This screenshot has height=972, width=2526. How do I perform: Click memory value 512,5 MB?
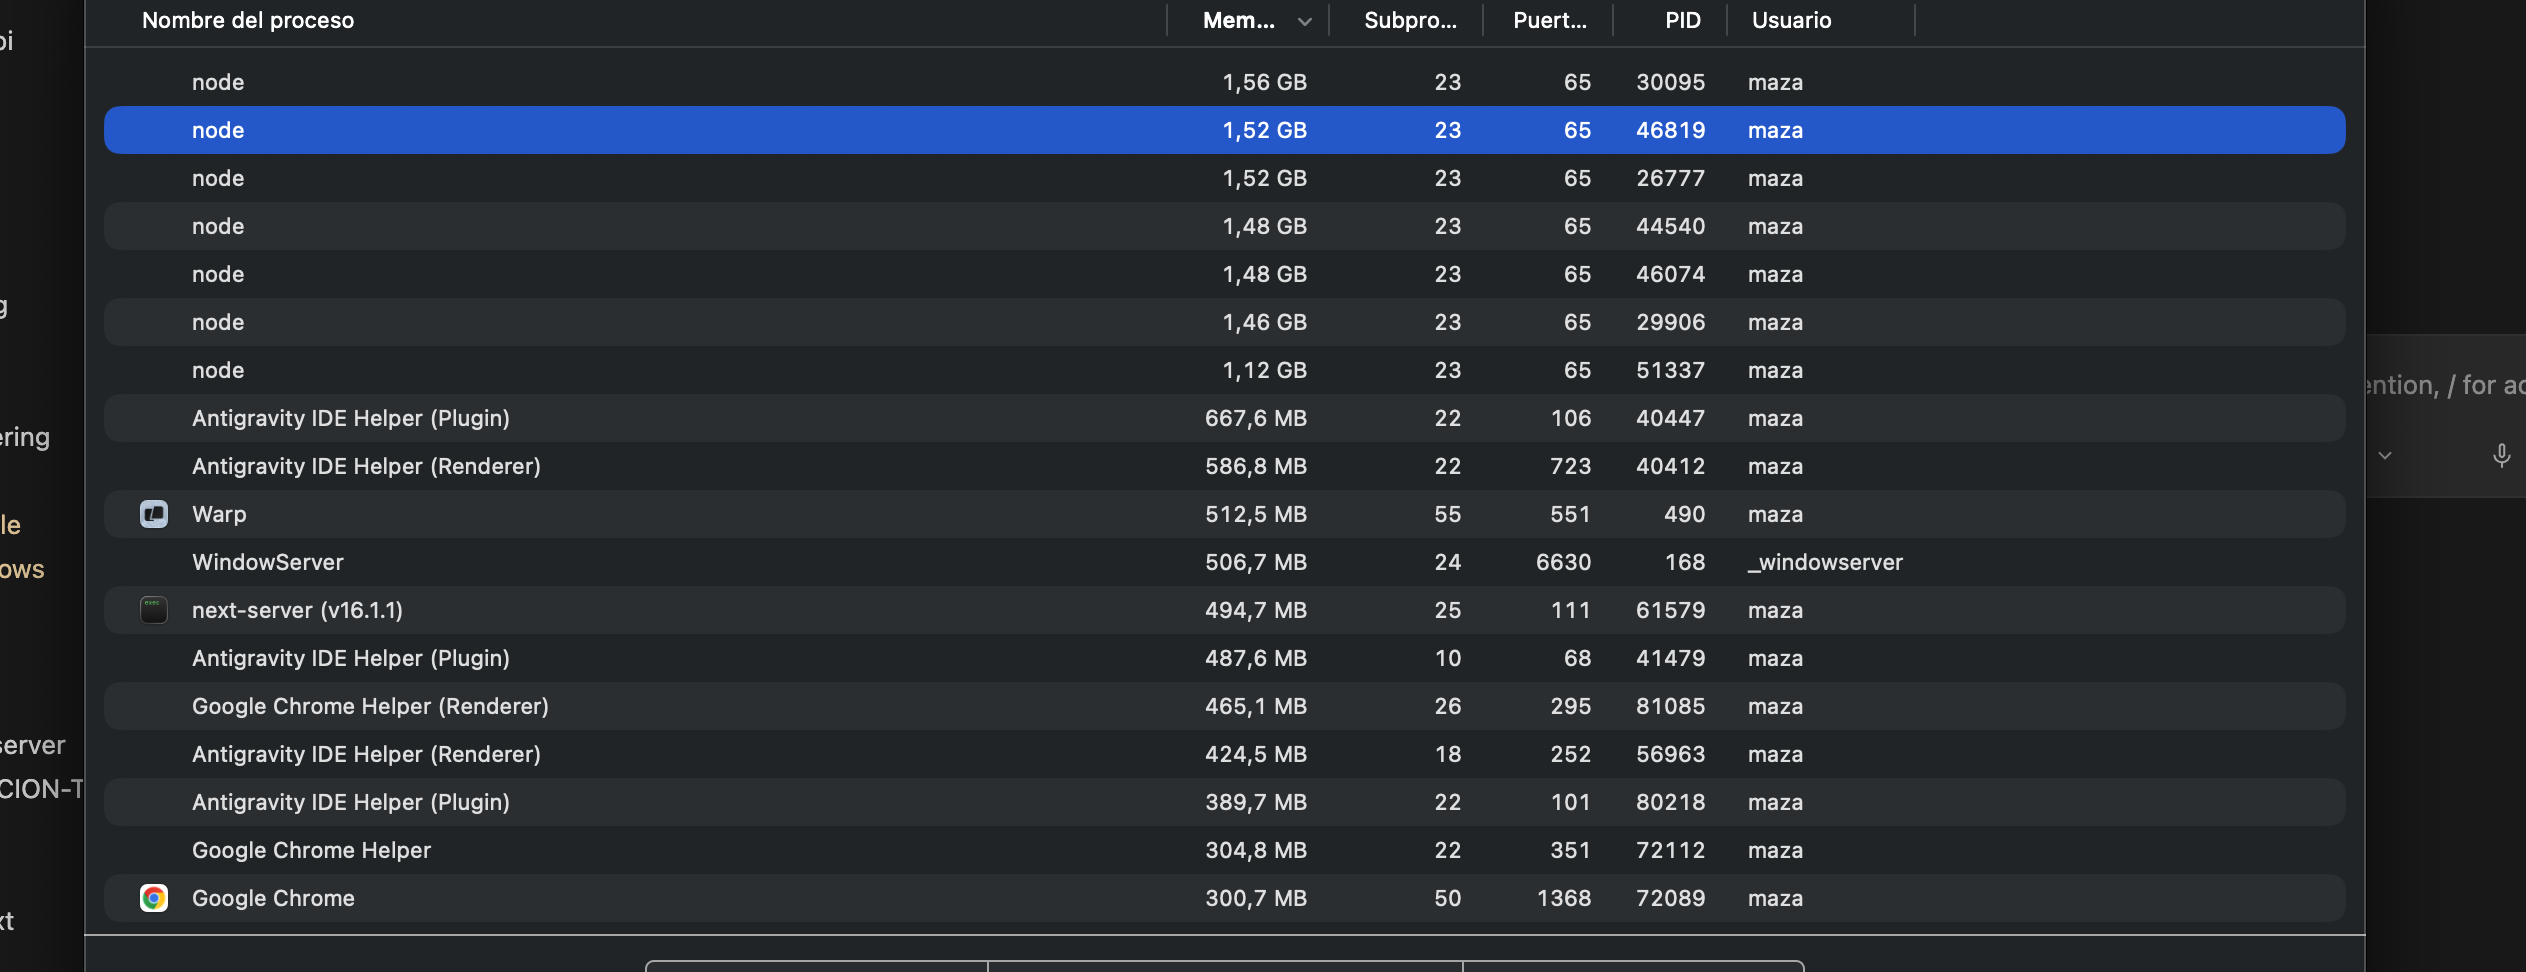[x=1256, y=514]
